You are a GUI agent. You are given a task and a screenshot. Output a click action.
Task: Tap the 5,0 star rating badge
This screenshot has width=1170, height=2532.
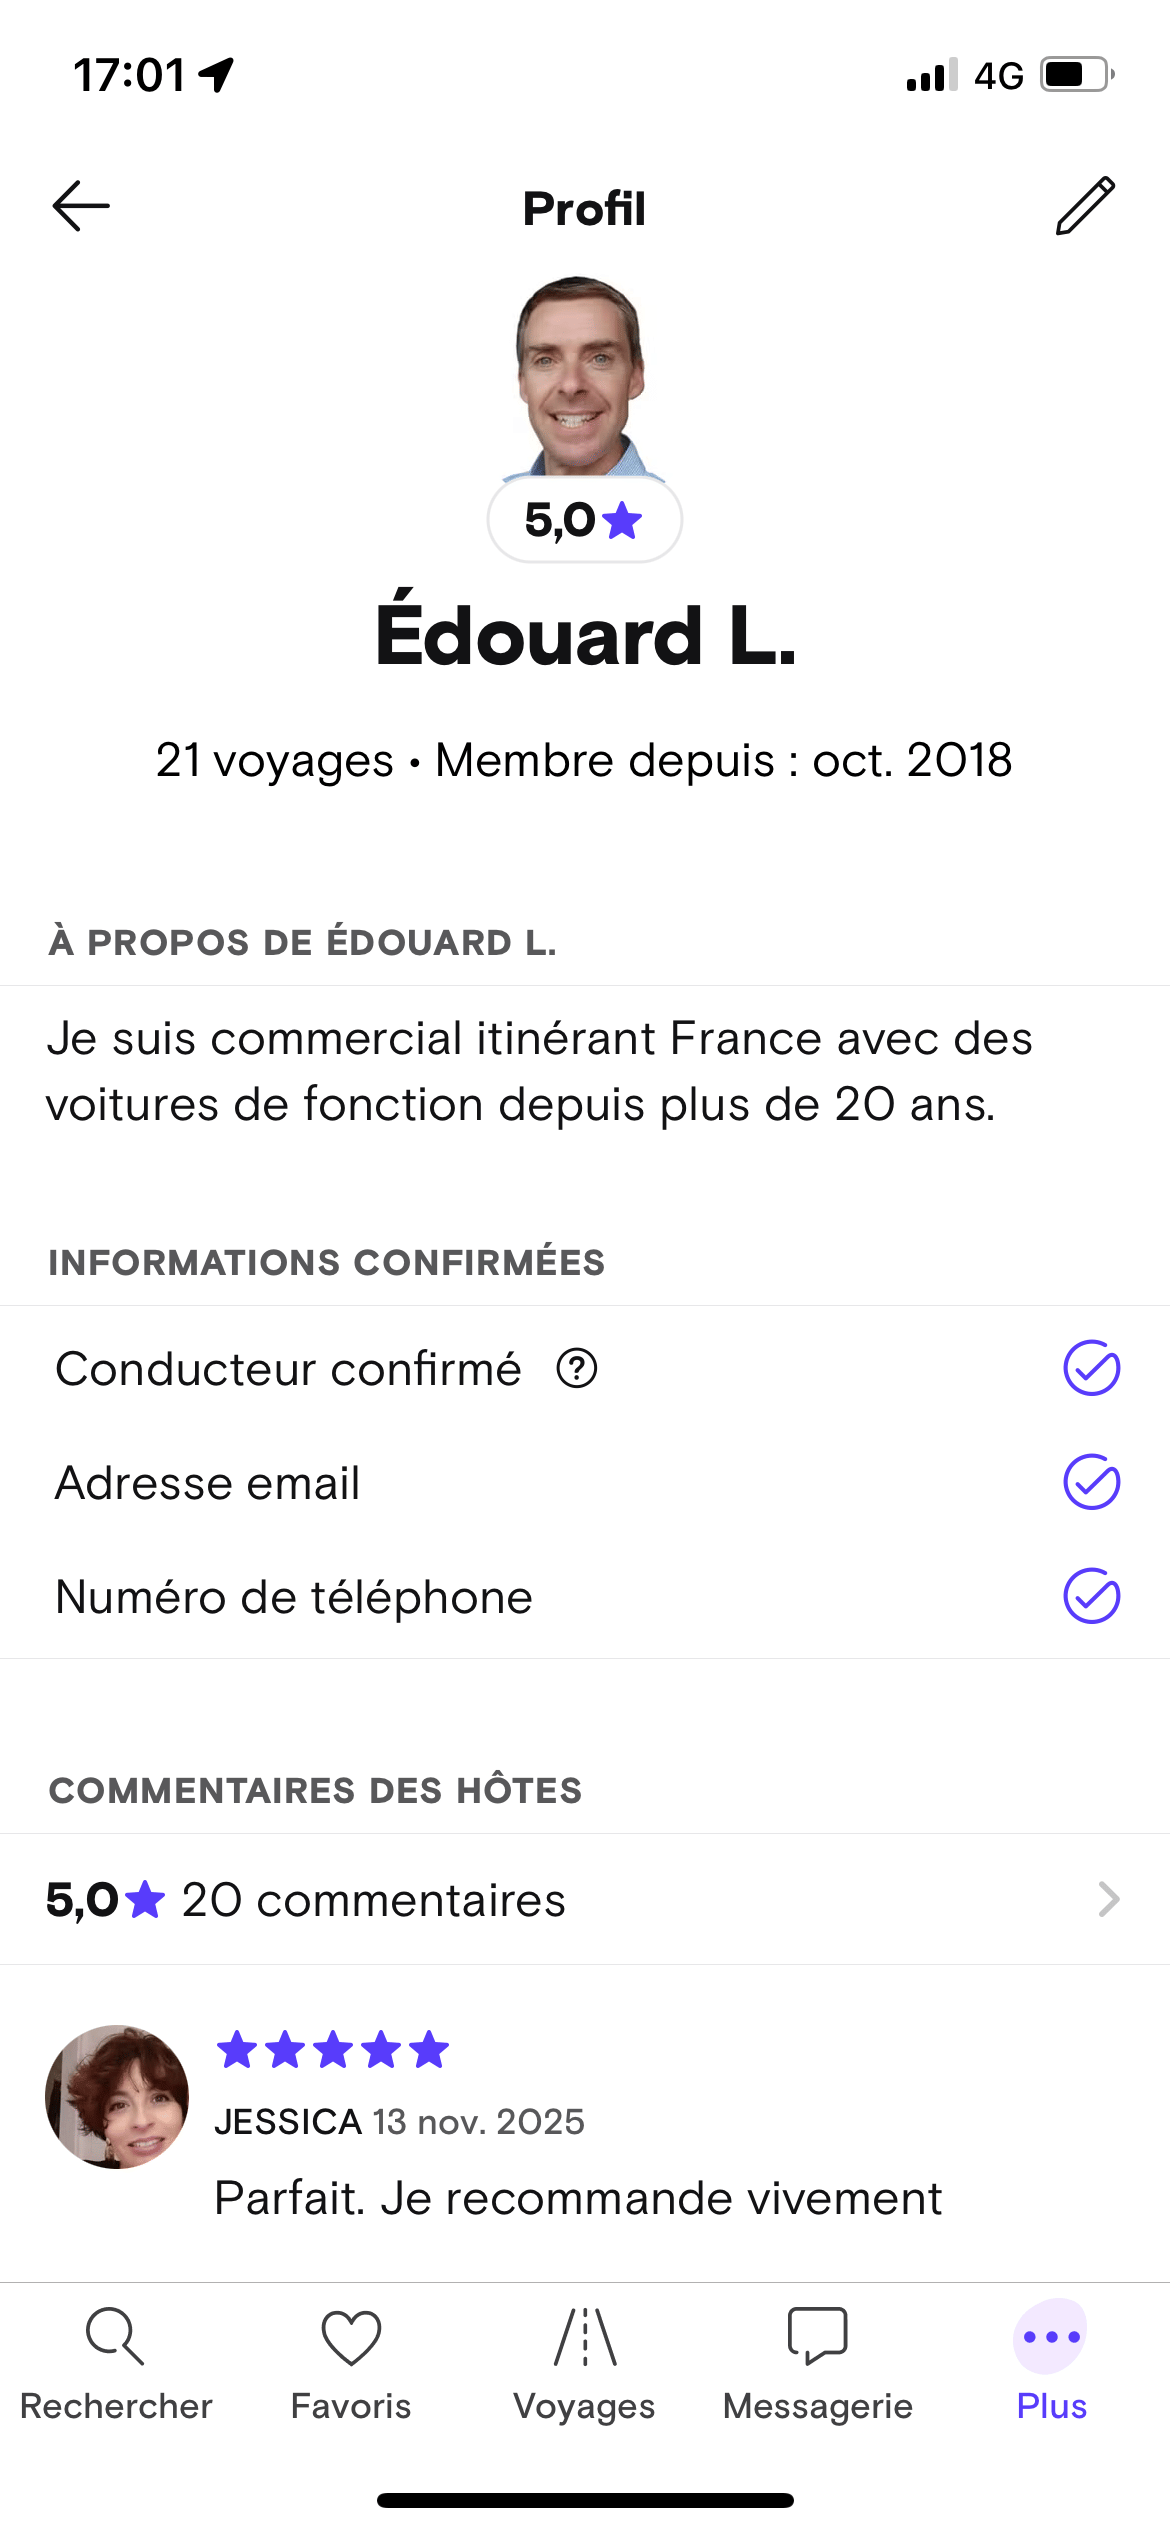click(585, 520)
